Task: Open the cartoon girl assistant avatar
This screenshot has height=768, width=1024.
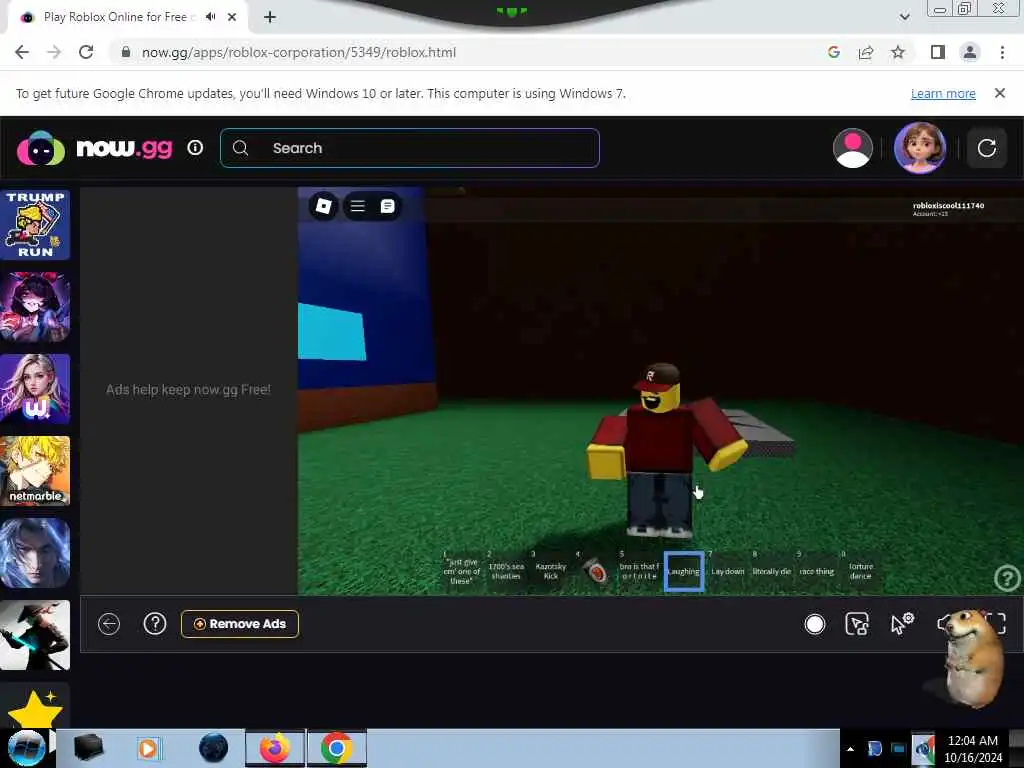Action: (920, 148)
